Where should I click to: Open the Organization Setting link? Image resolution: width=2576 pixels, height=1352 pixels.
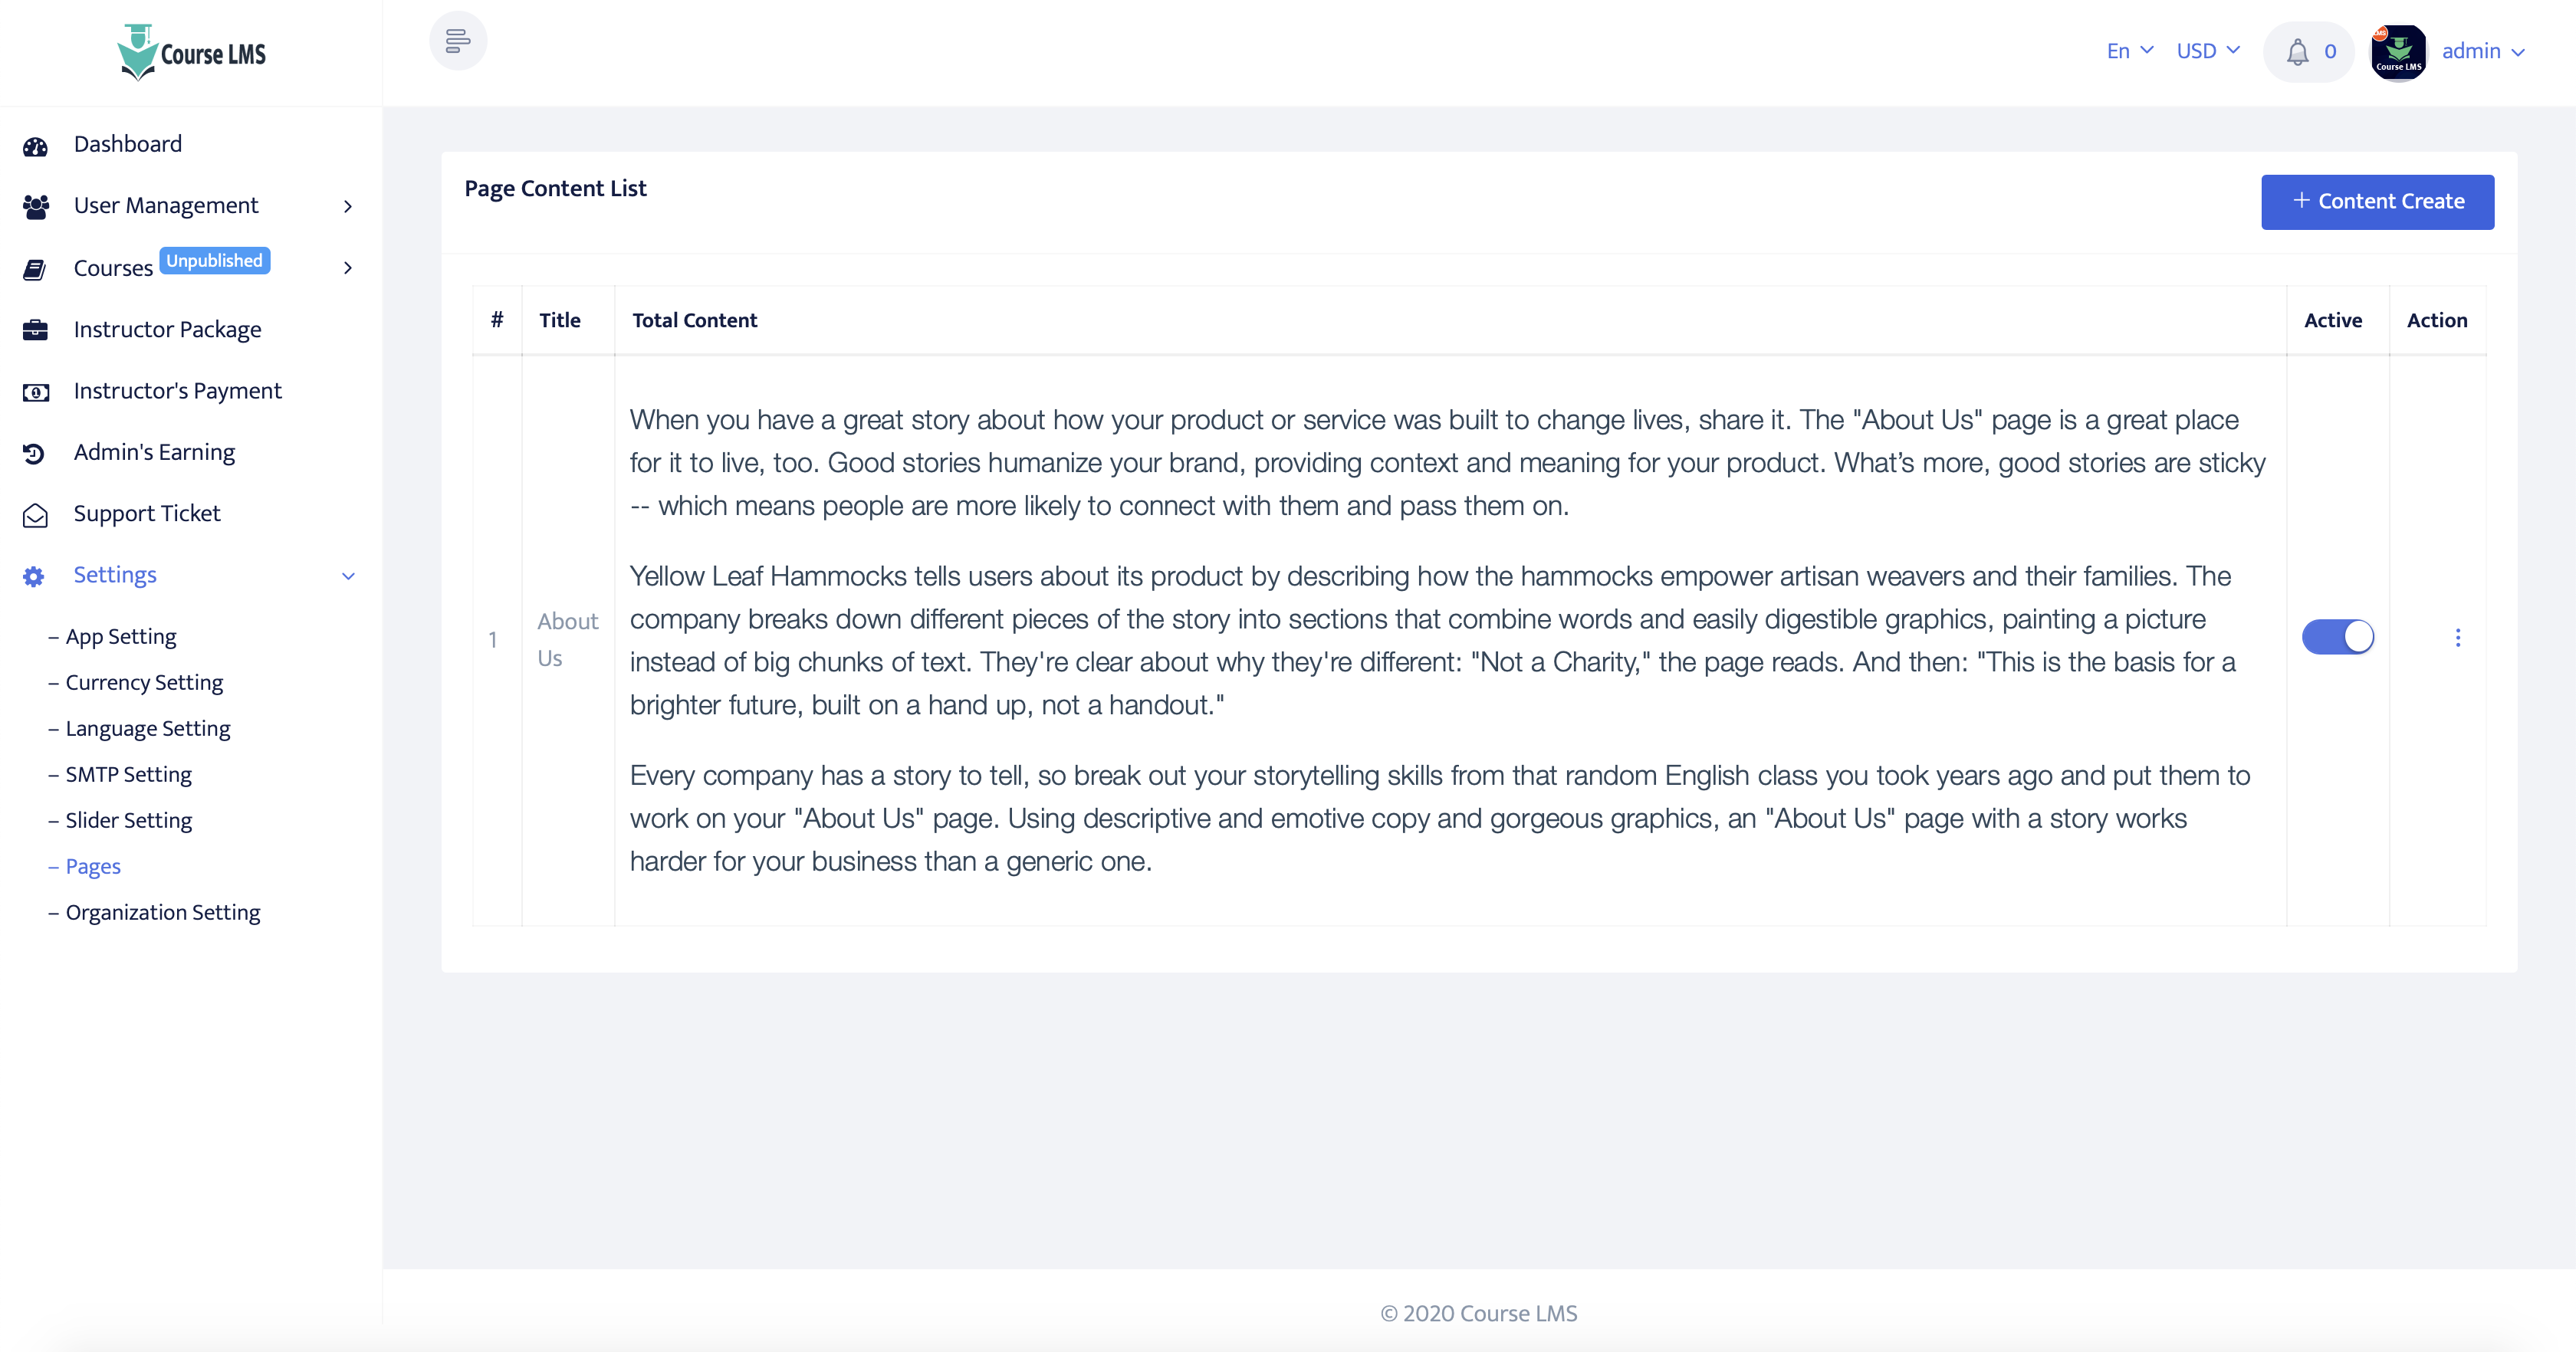163,912
